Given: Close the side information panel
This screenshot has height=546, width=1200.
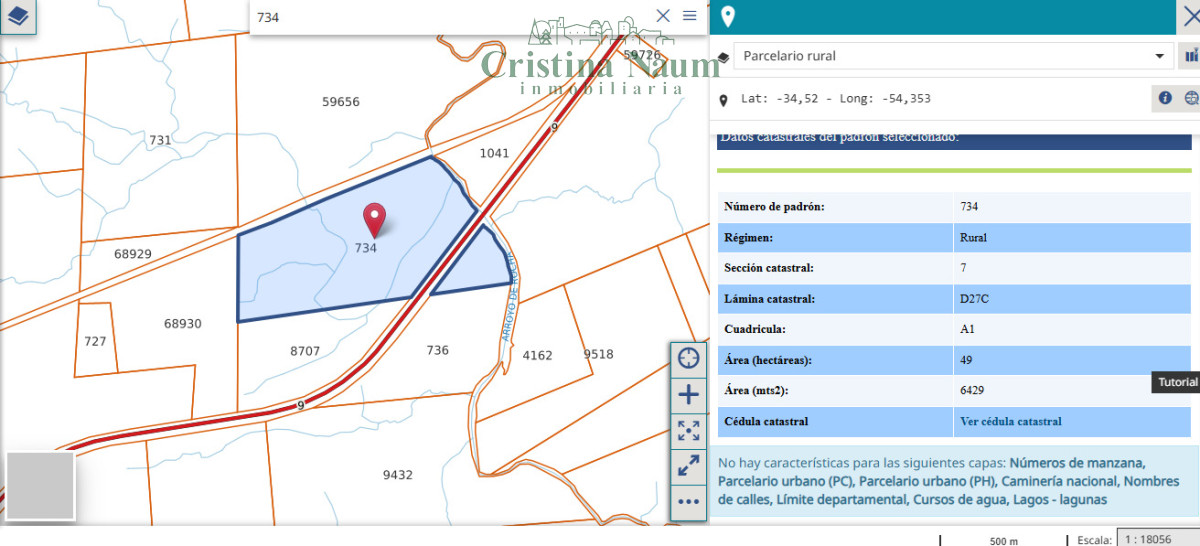Looking at the screenshot, I should point(1190,16).
